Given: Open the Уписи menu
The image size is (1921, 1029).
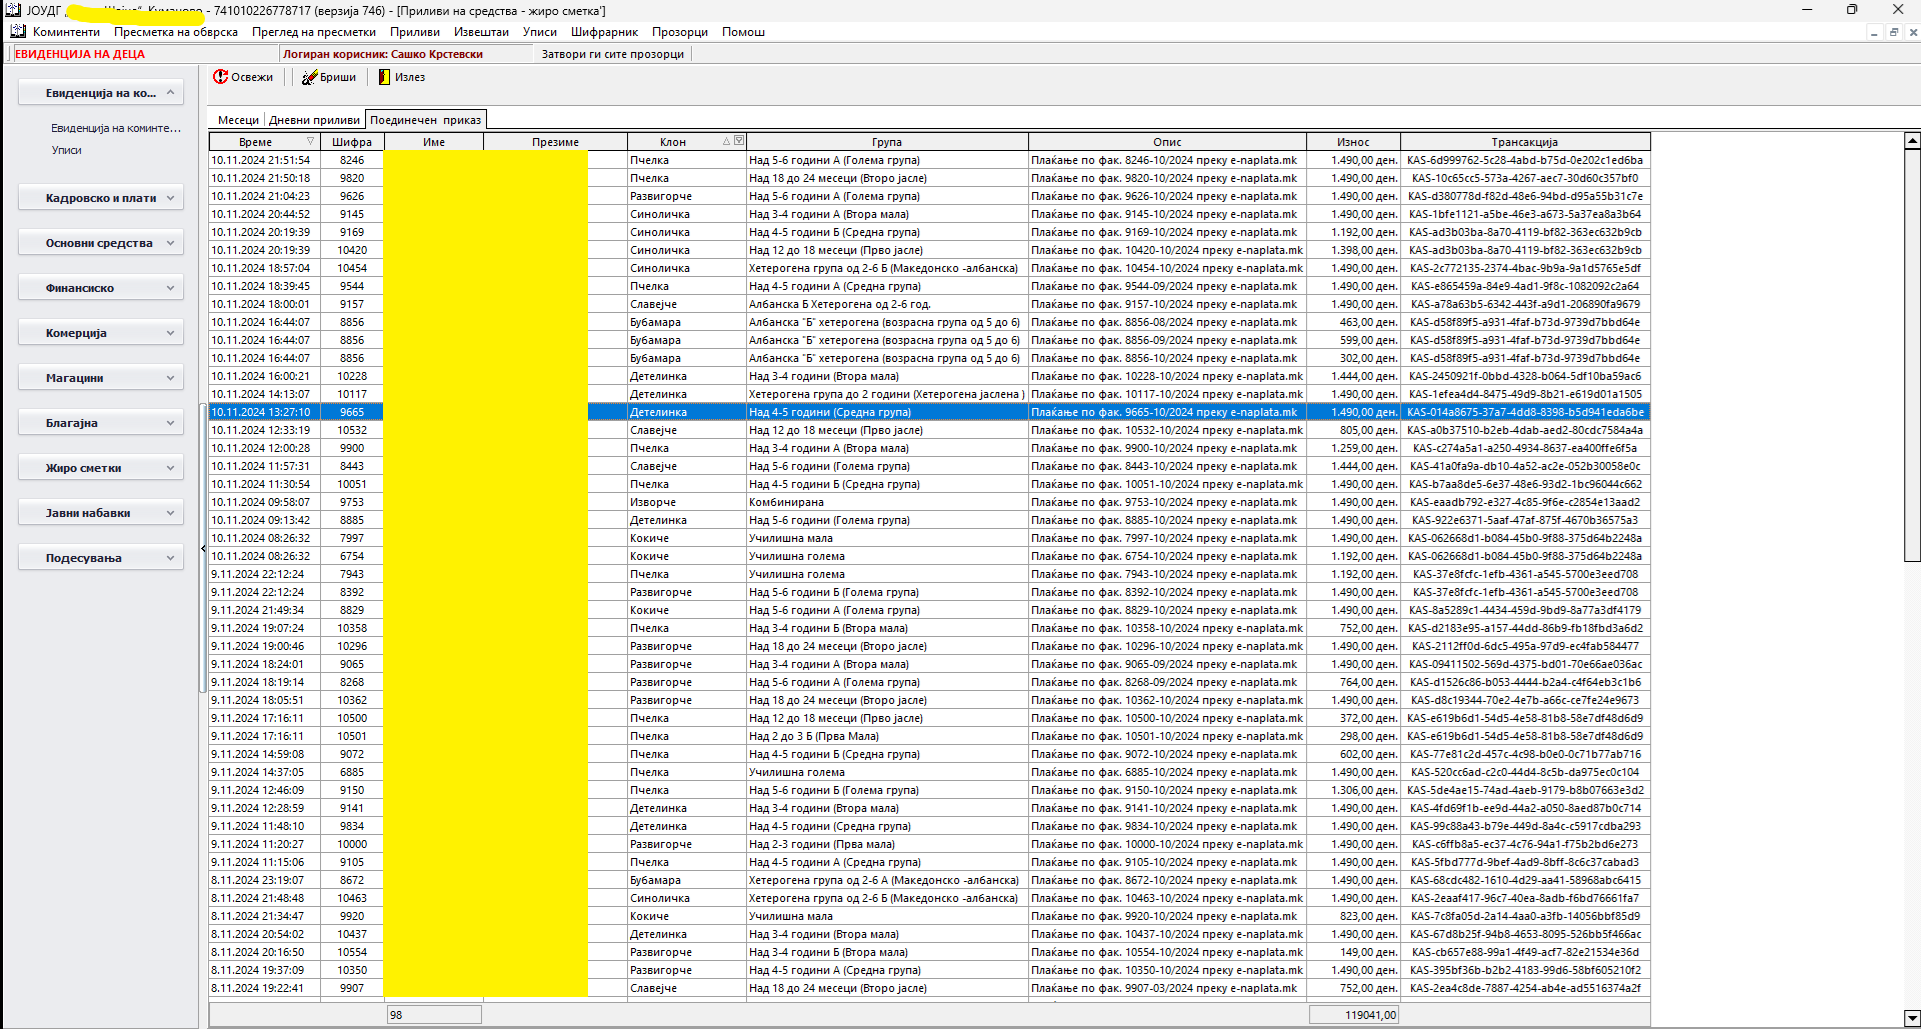Looking at the screenshot, I should (x=540, y=32).
